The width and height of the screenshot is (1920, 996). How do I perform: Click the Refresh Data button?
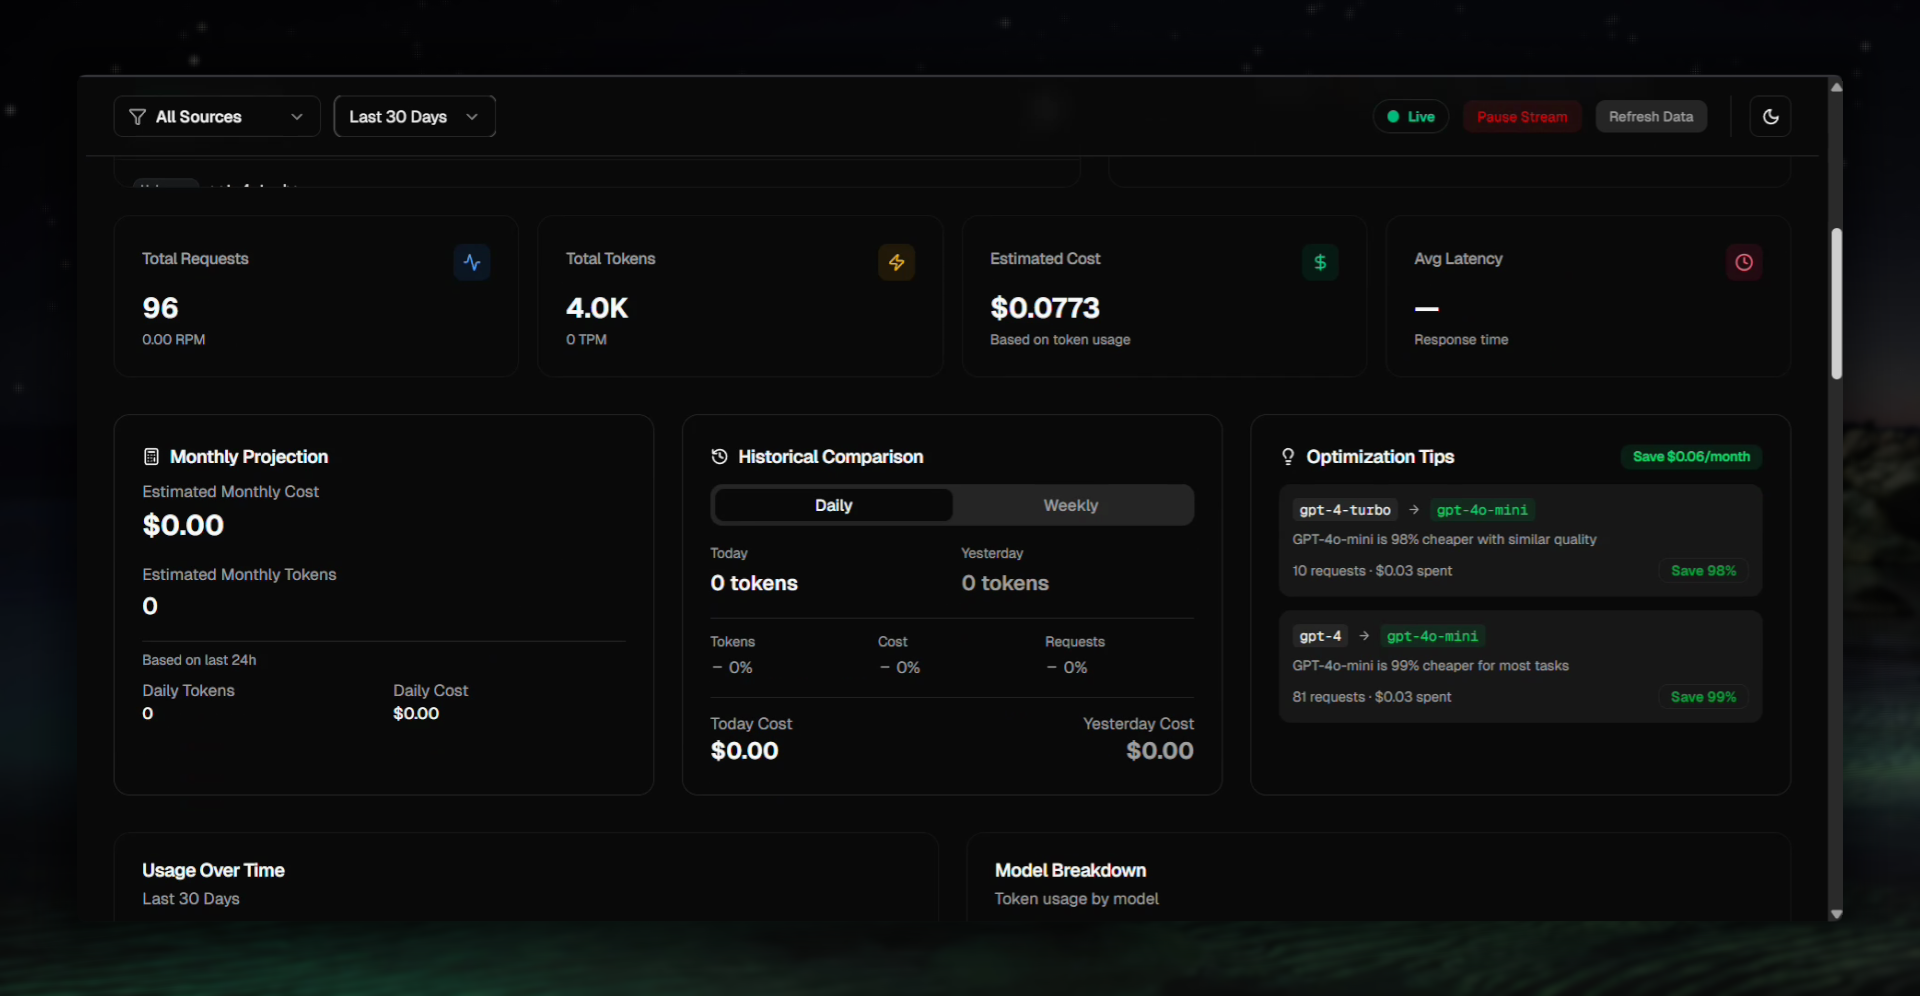[x=1650, y=117]
